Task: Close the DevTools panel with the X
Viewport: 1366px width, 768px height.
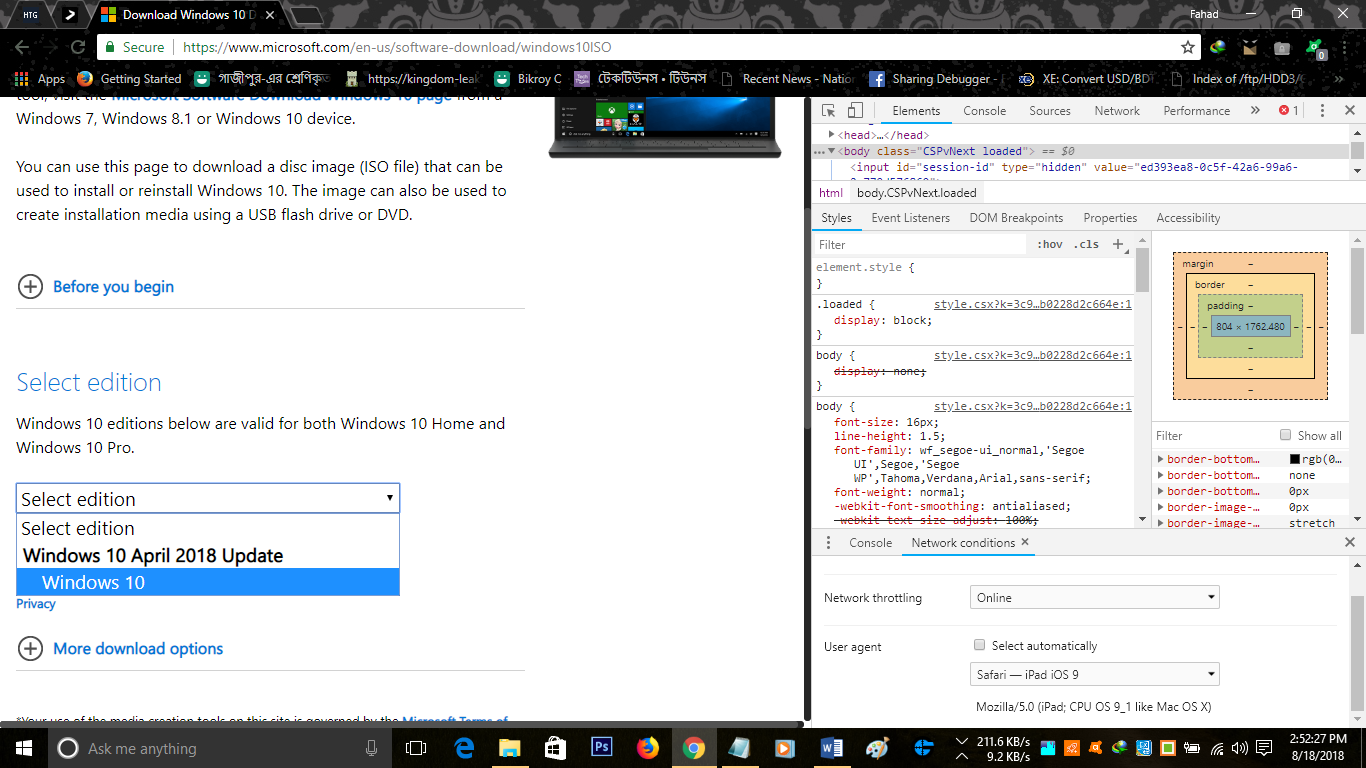Action: 1350,111
